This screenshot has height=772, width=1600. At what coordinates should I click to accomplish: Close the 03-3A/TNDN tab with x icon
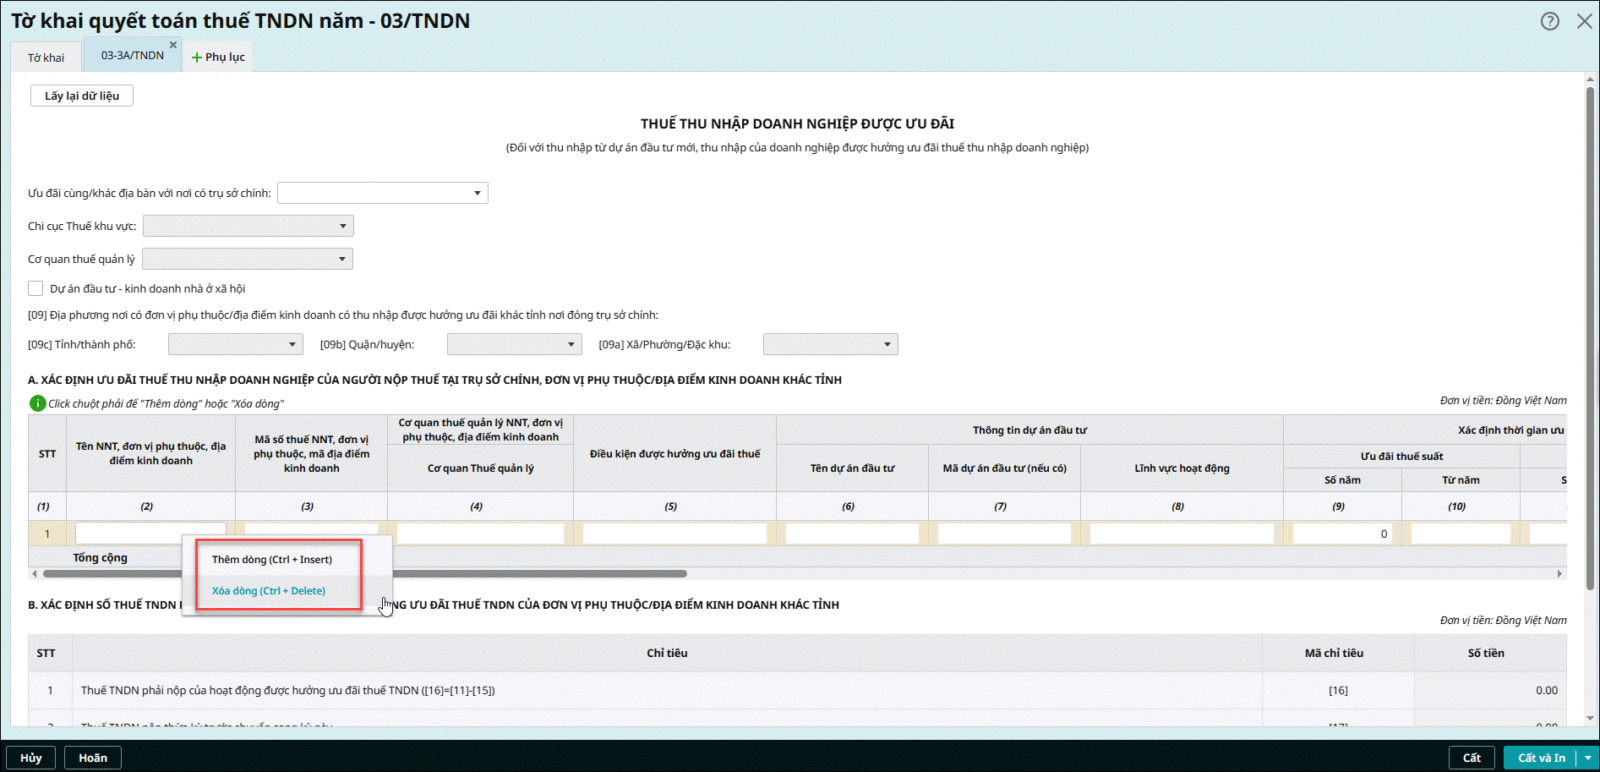pos(173,45)
